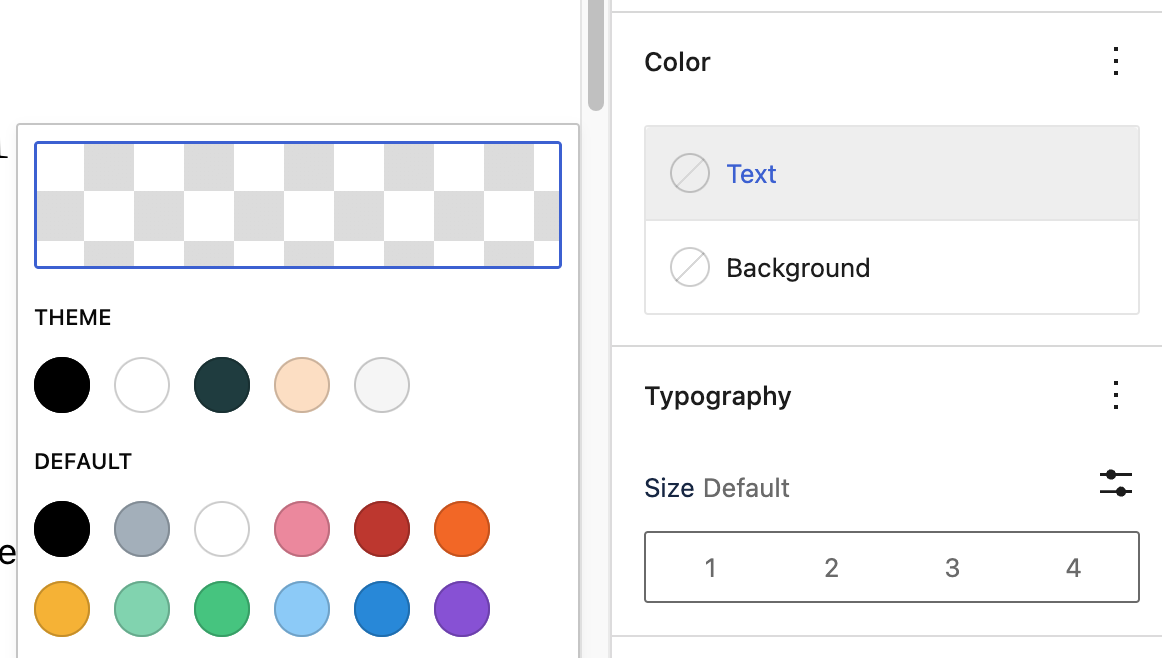Select the Text color option row
Image resolution: width=1162 pixels, height=658 pixels.
click(890, 172)
